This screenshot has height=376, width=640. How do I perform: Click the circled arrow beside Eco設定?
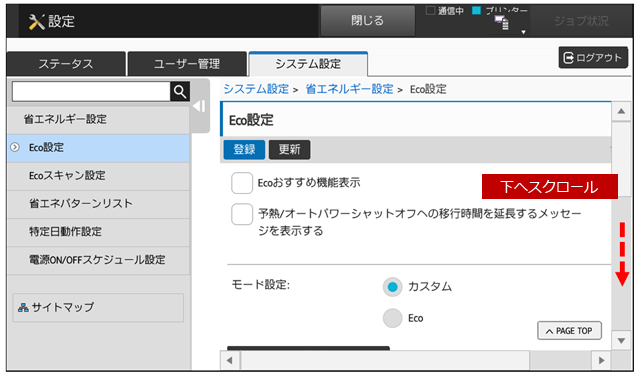click(x=15, y=147)
